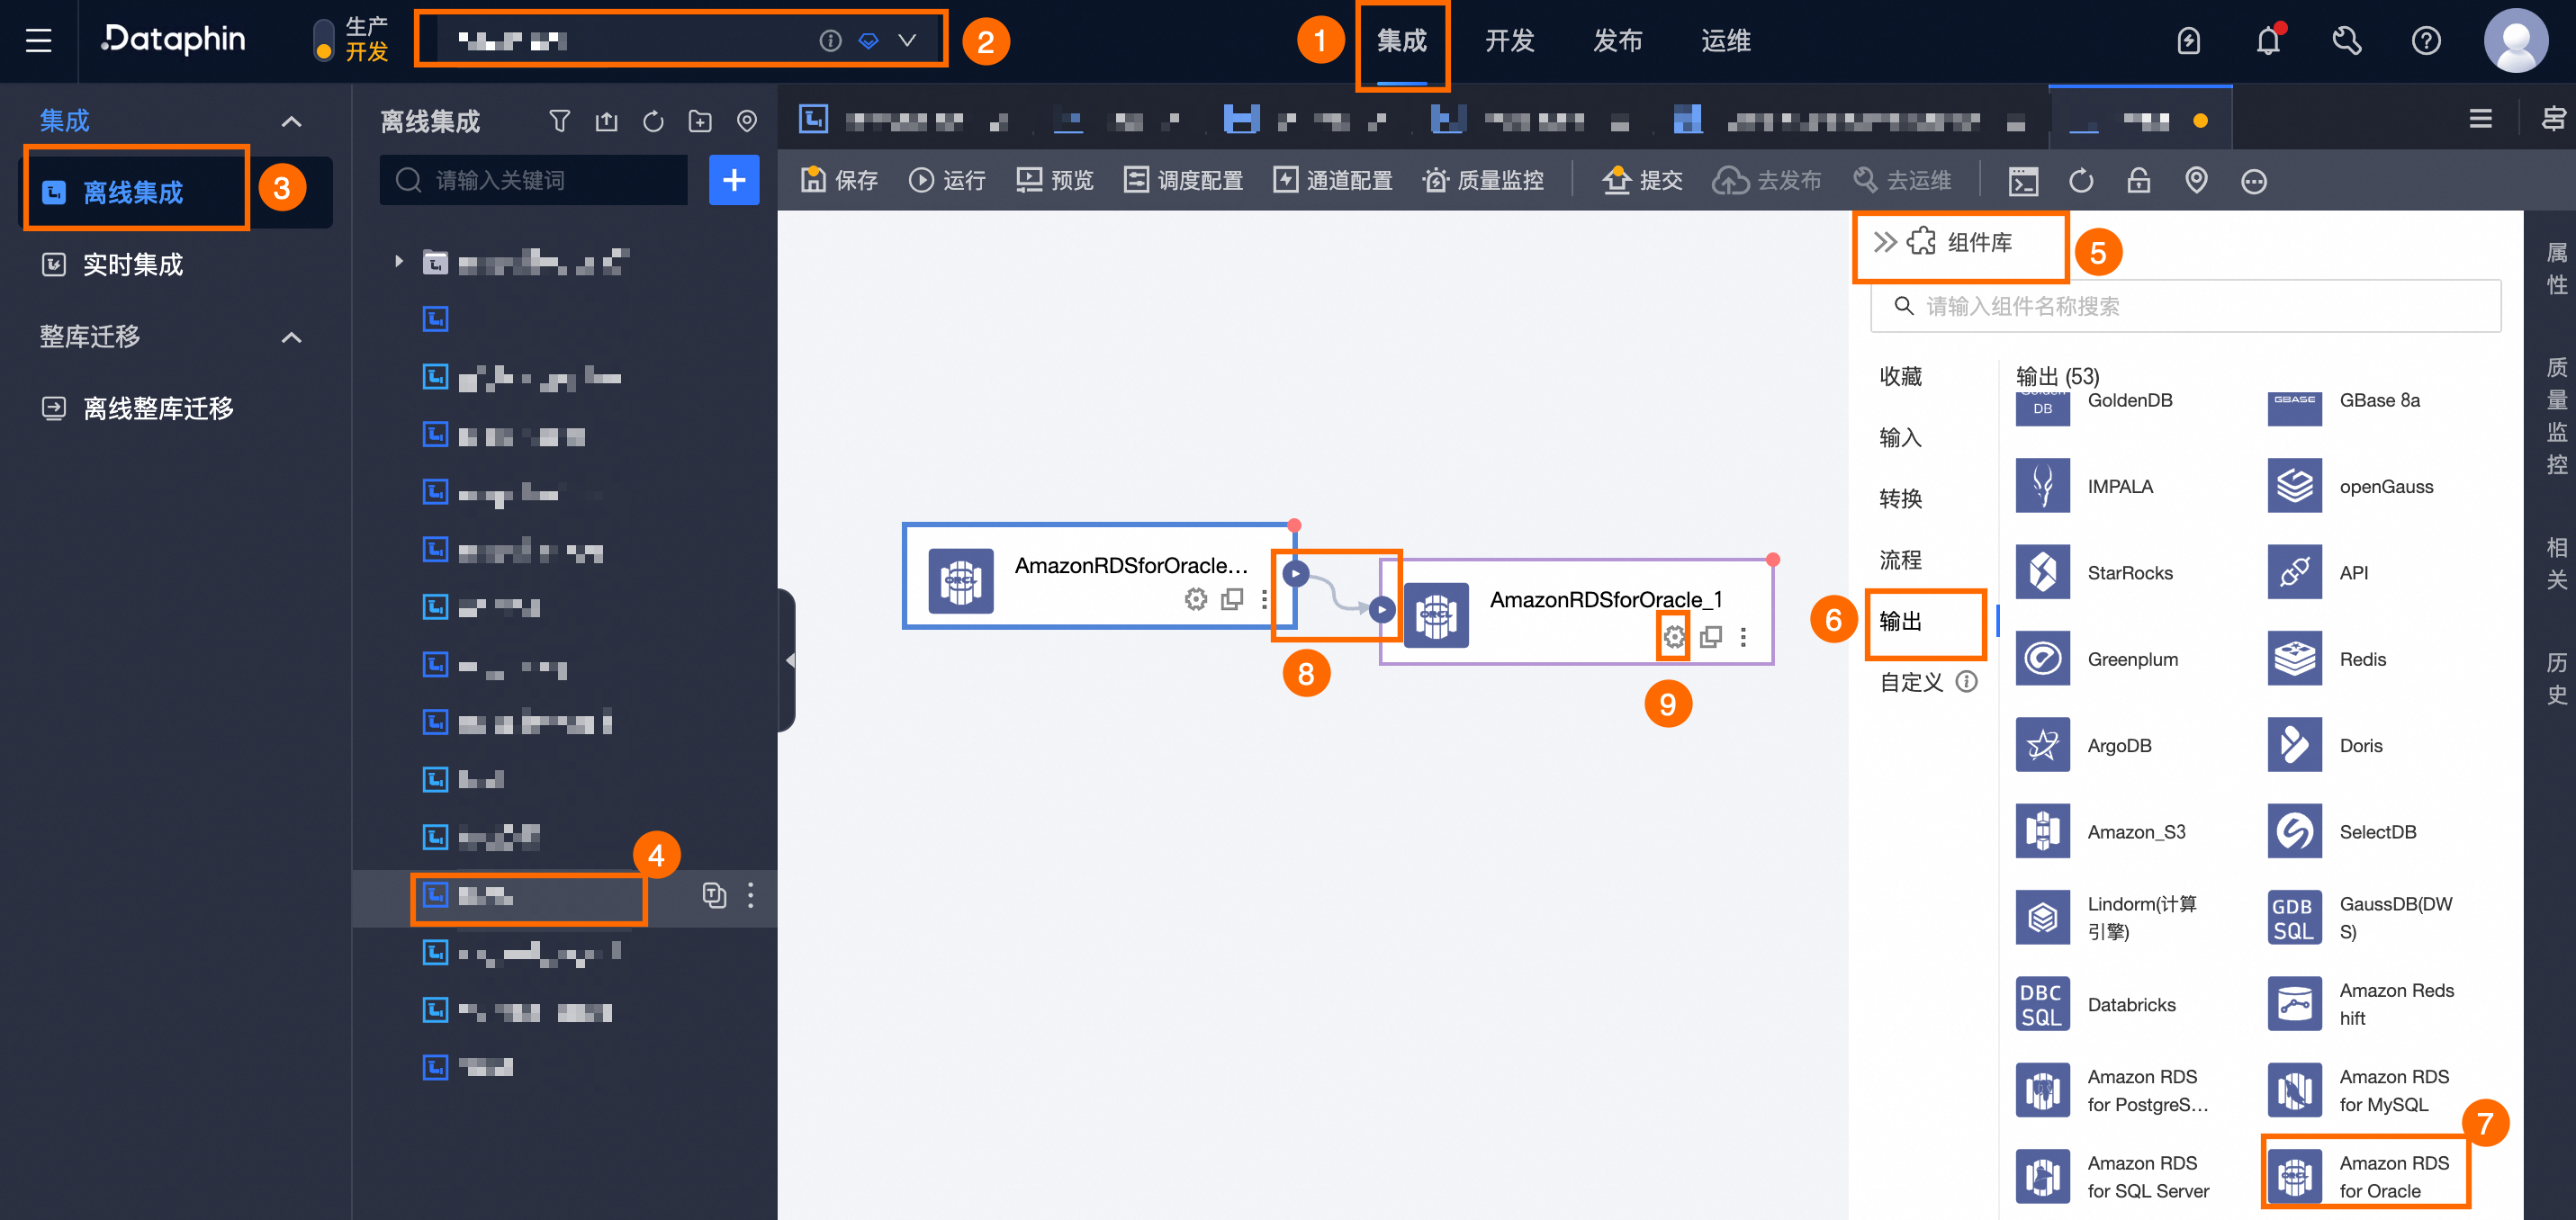Viewport: 2576px width, 1220px height.
Task: Click the export/upload icon in 离线集成 panel
Action: (x=606, y=122)
